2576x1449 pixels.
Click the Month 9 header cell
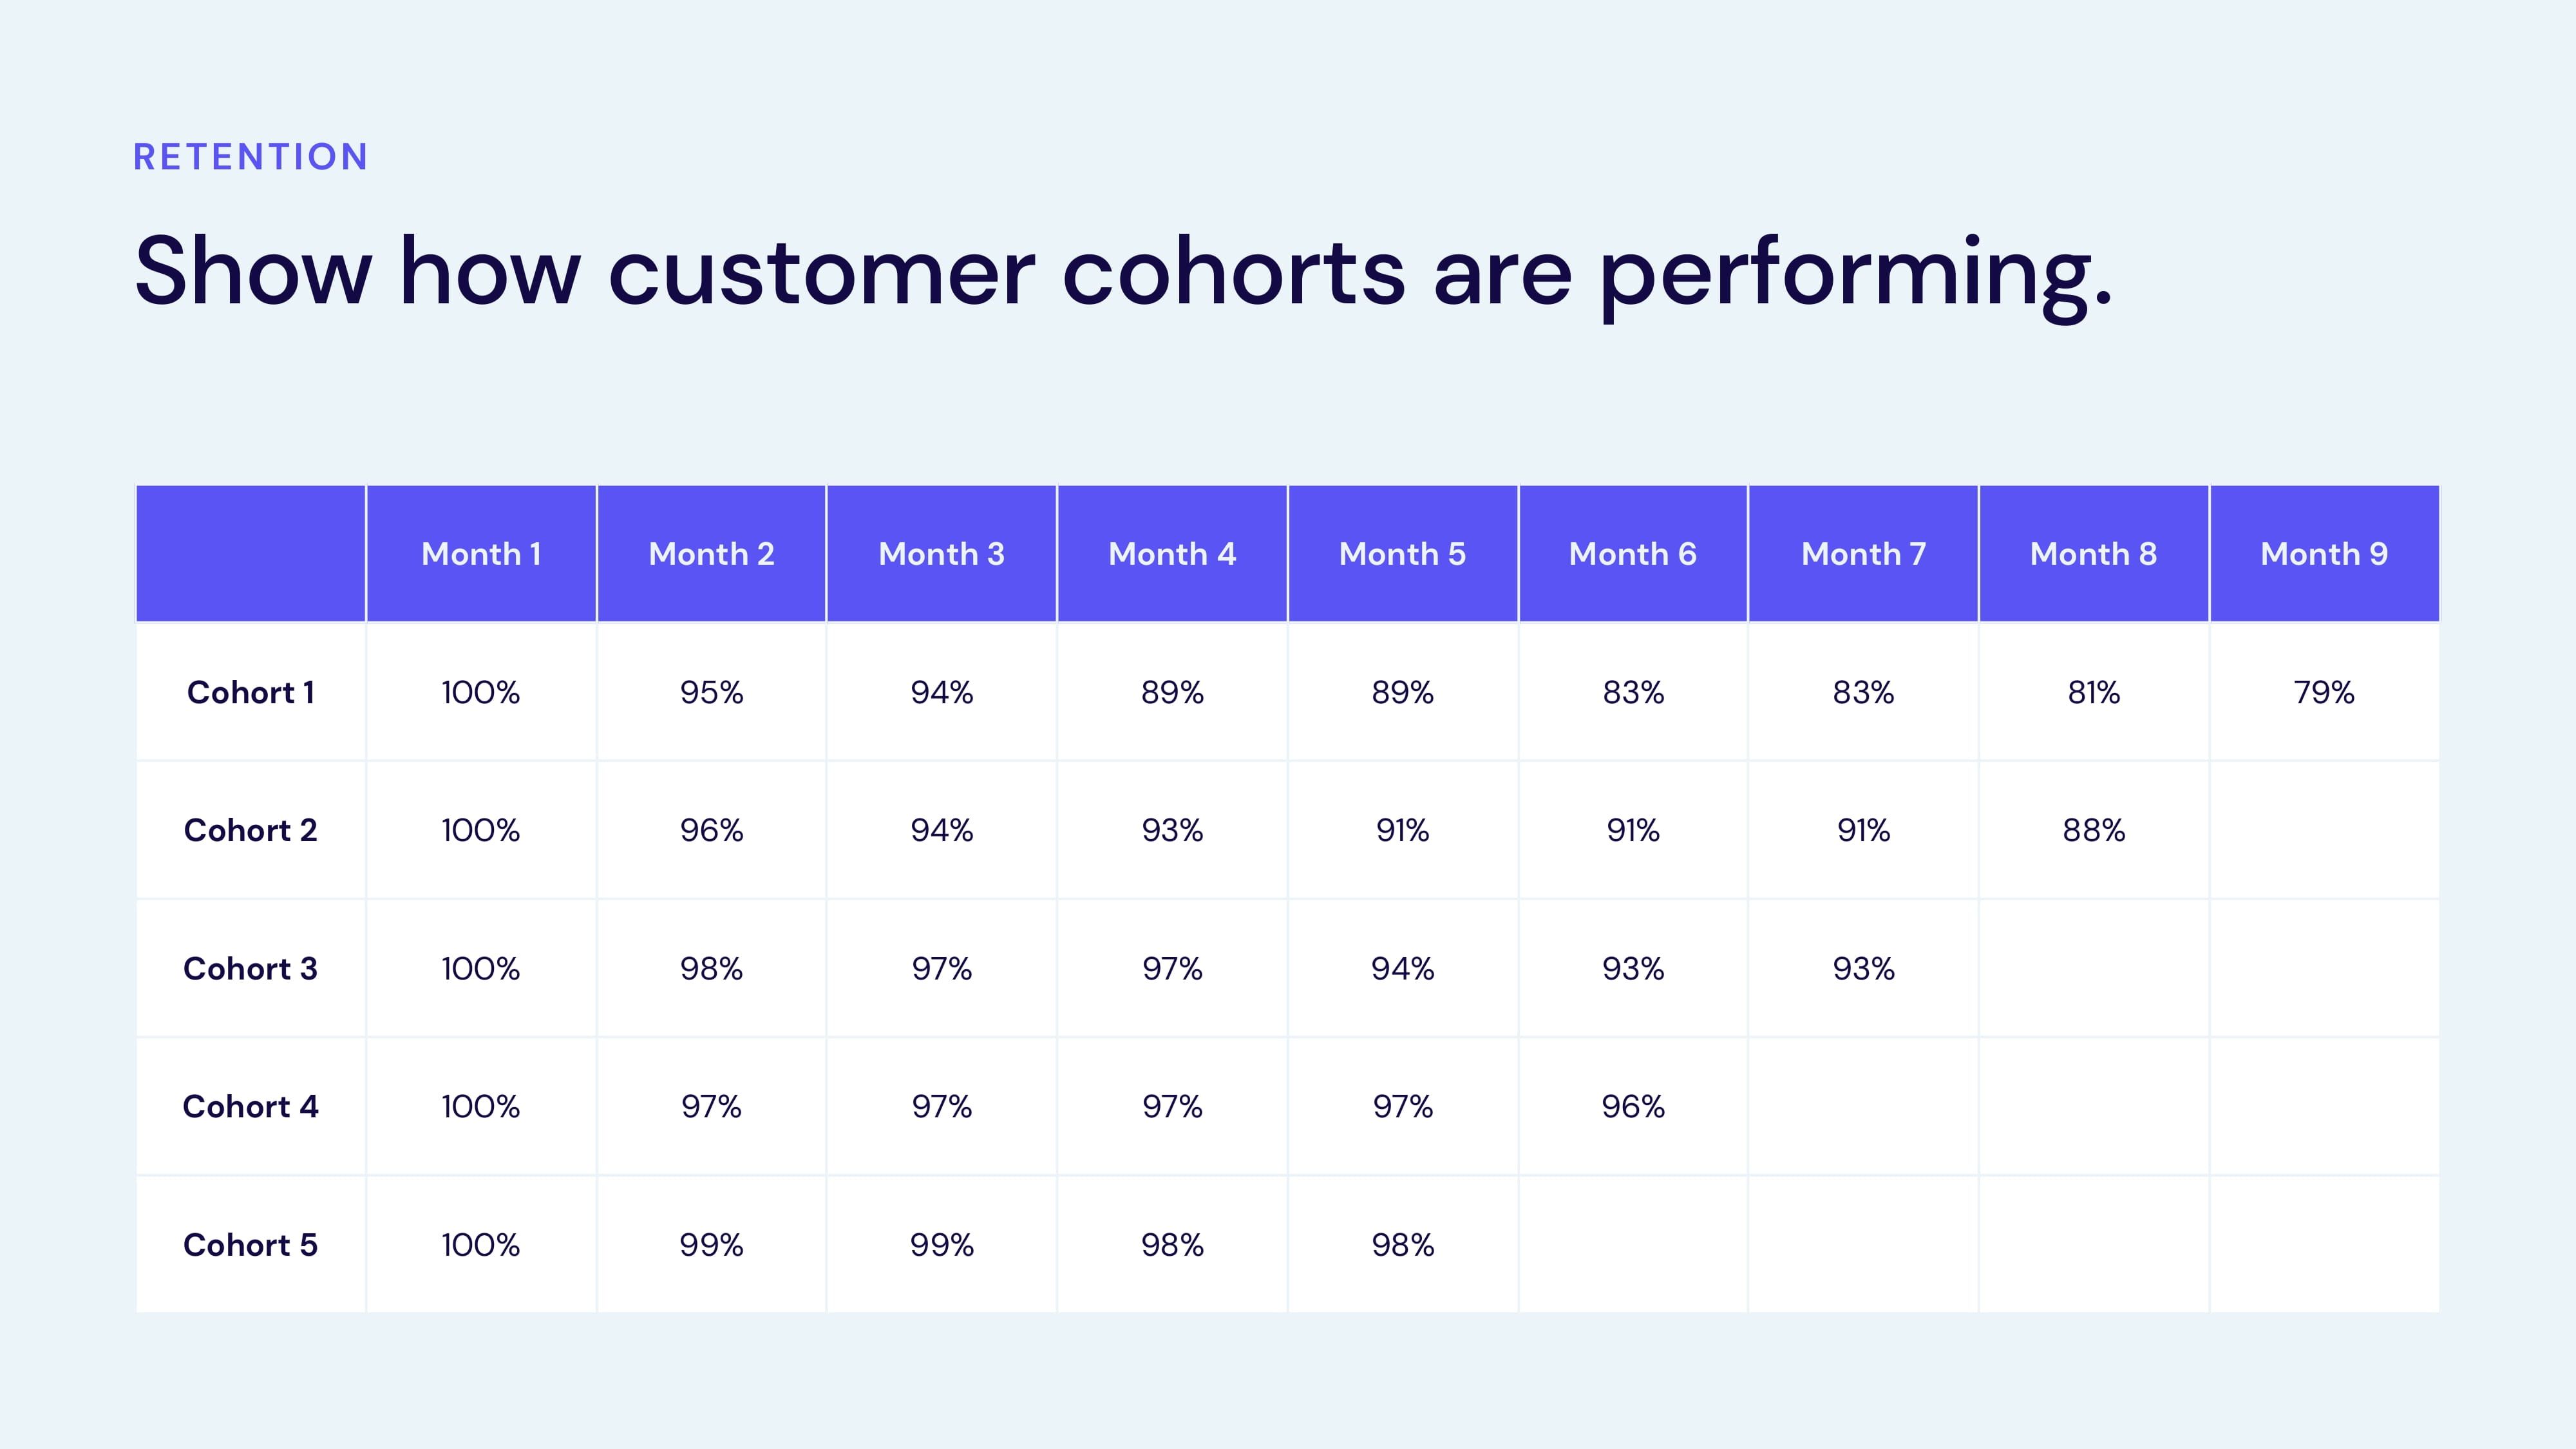2324,554
